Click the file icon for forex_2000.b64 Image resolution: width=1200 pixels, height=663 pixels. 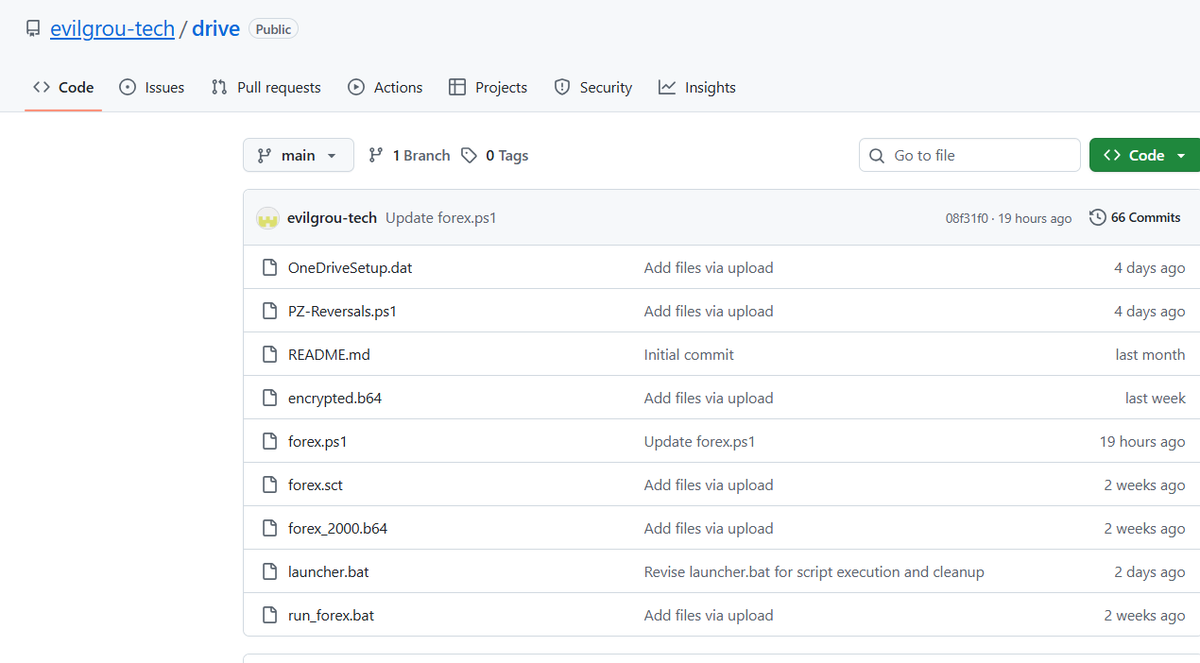click(269, 528)
